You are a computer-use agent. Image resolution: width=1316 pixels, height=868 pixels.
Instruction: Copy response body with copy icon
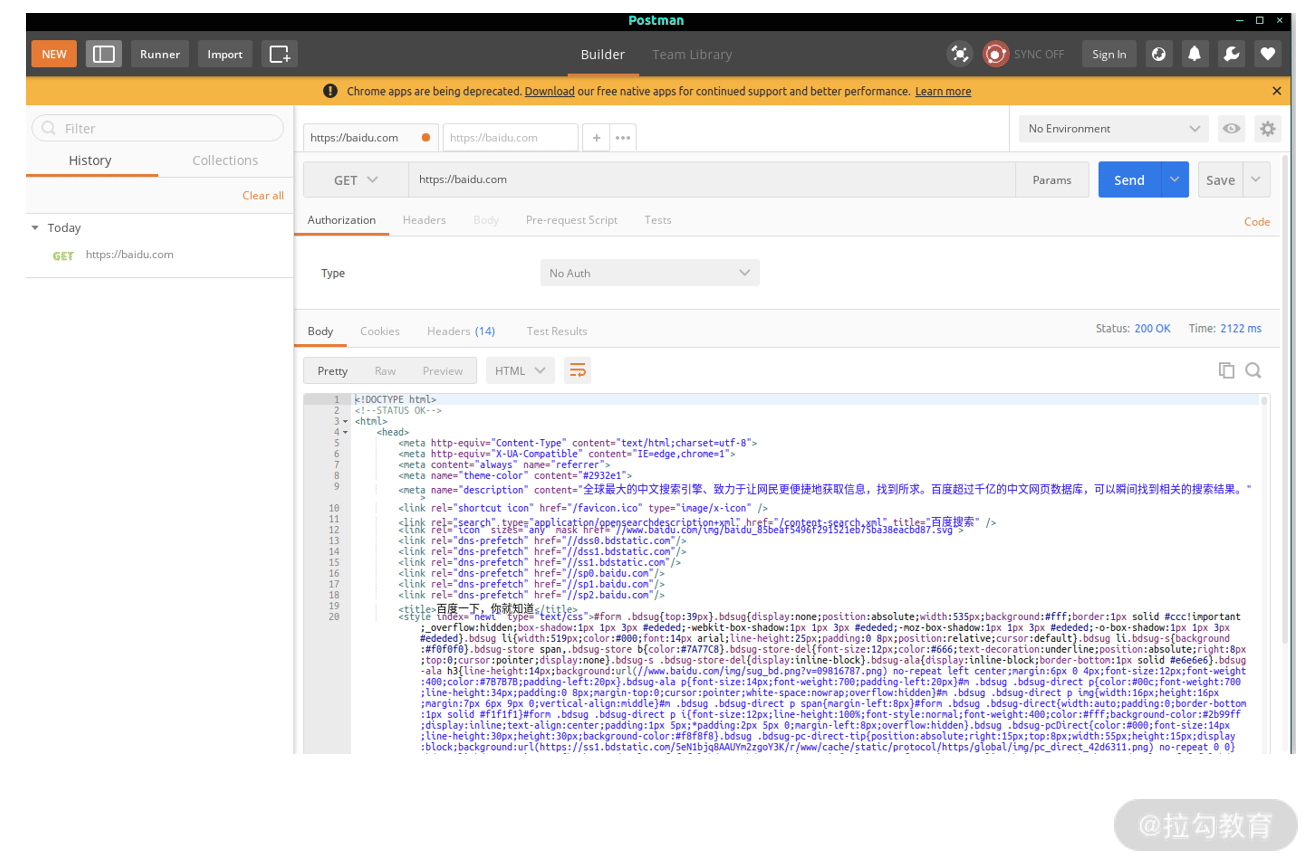click(1226, 371)
